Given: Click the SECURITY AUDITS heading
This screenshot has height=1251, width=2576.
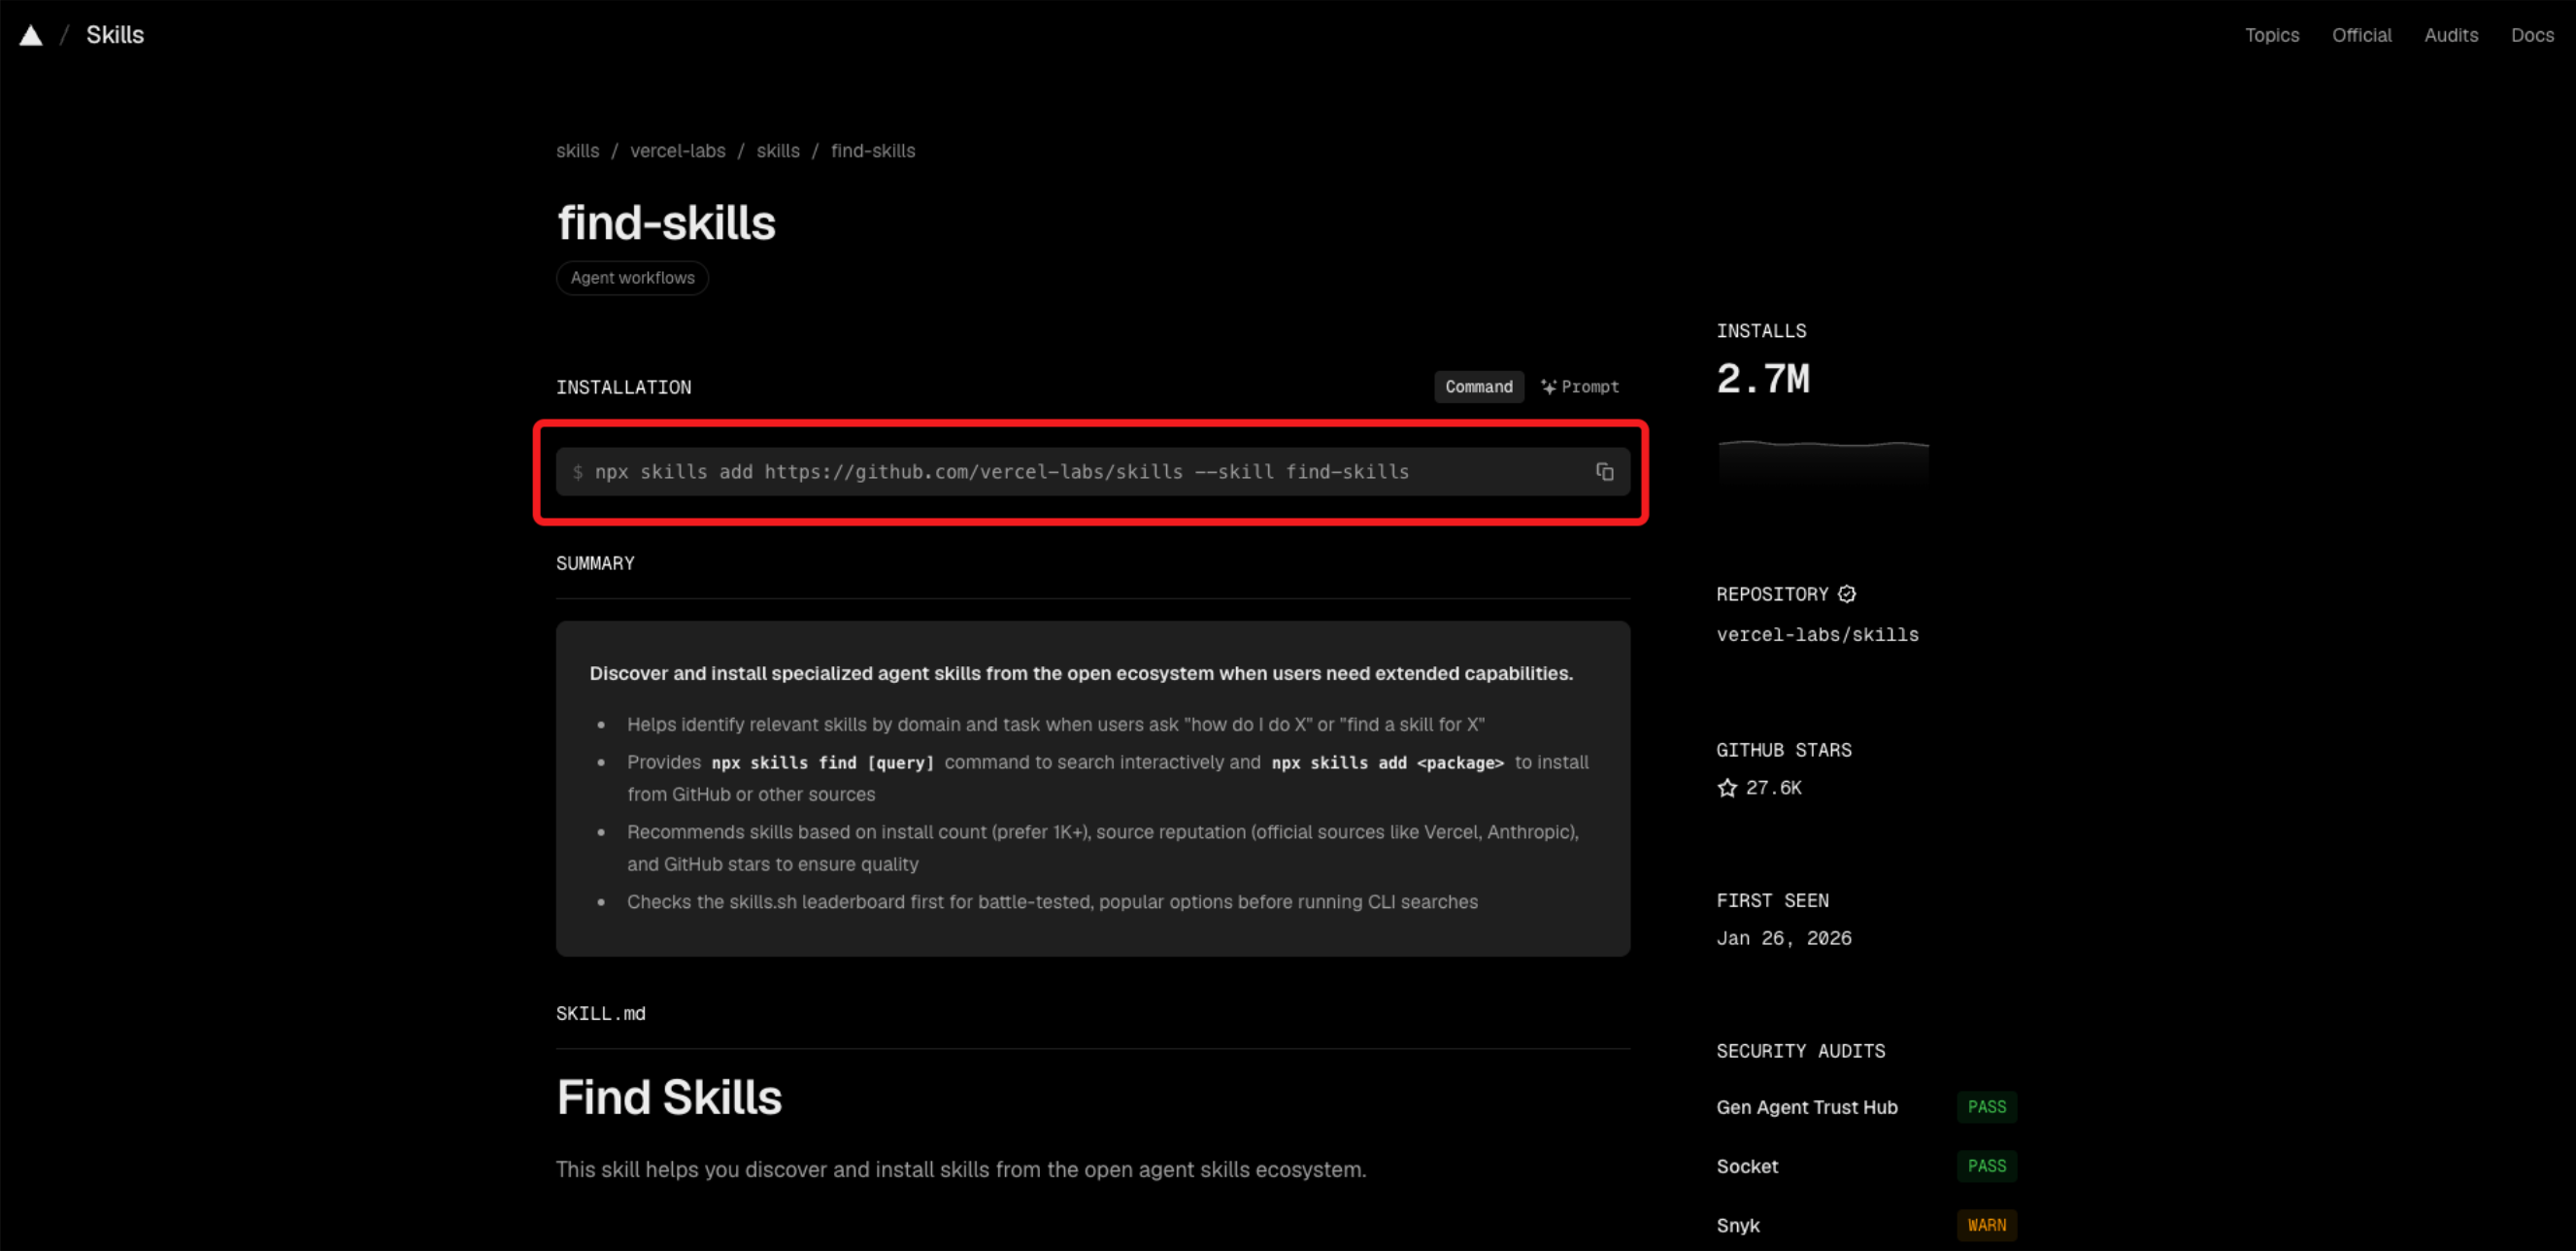Looking at the screenshot, I should 1800,1051.
